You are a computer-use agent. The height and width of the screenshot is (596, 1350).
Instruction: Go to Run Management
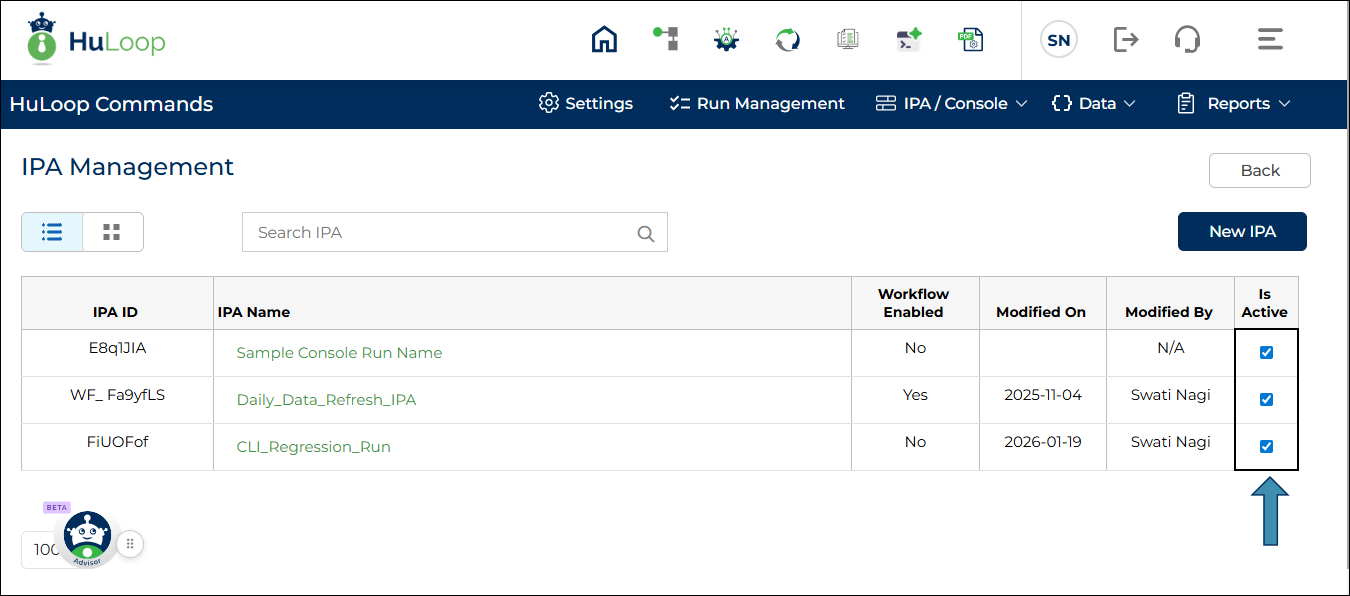(757, 104)
